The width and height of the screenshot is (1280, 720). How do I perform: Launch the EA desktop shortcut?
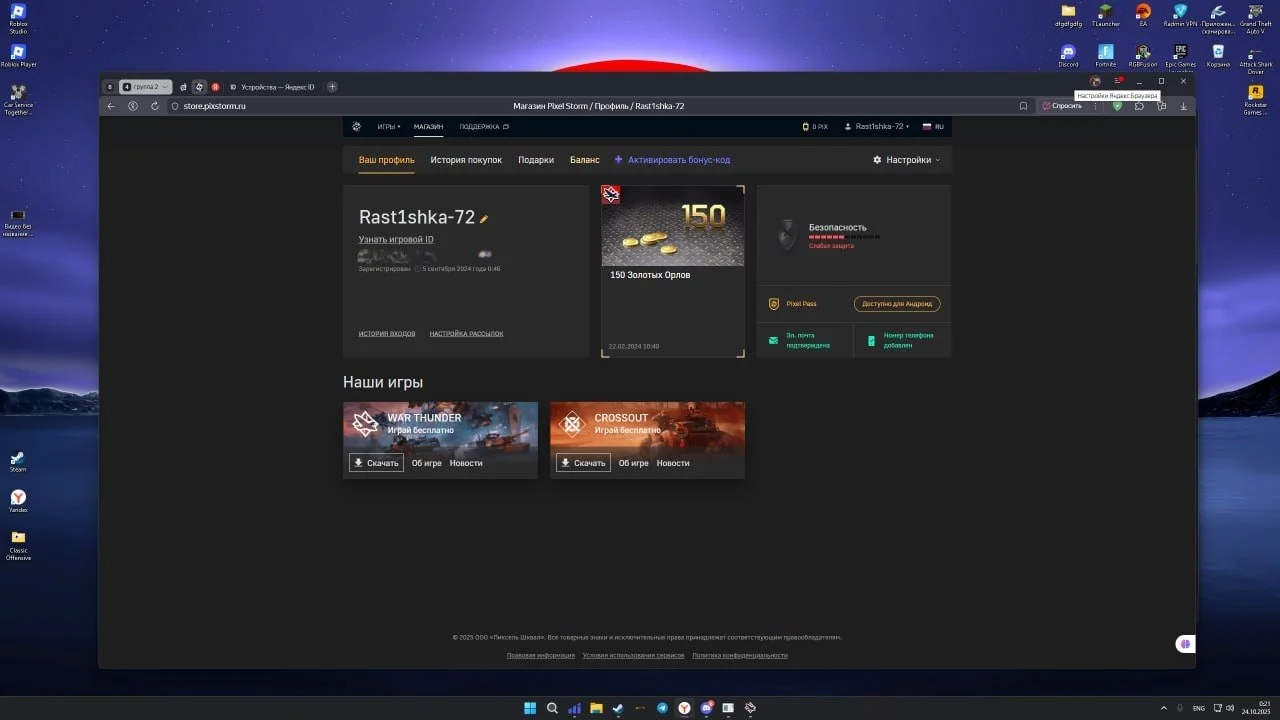coord(1143,14)
